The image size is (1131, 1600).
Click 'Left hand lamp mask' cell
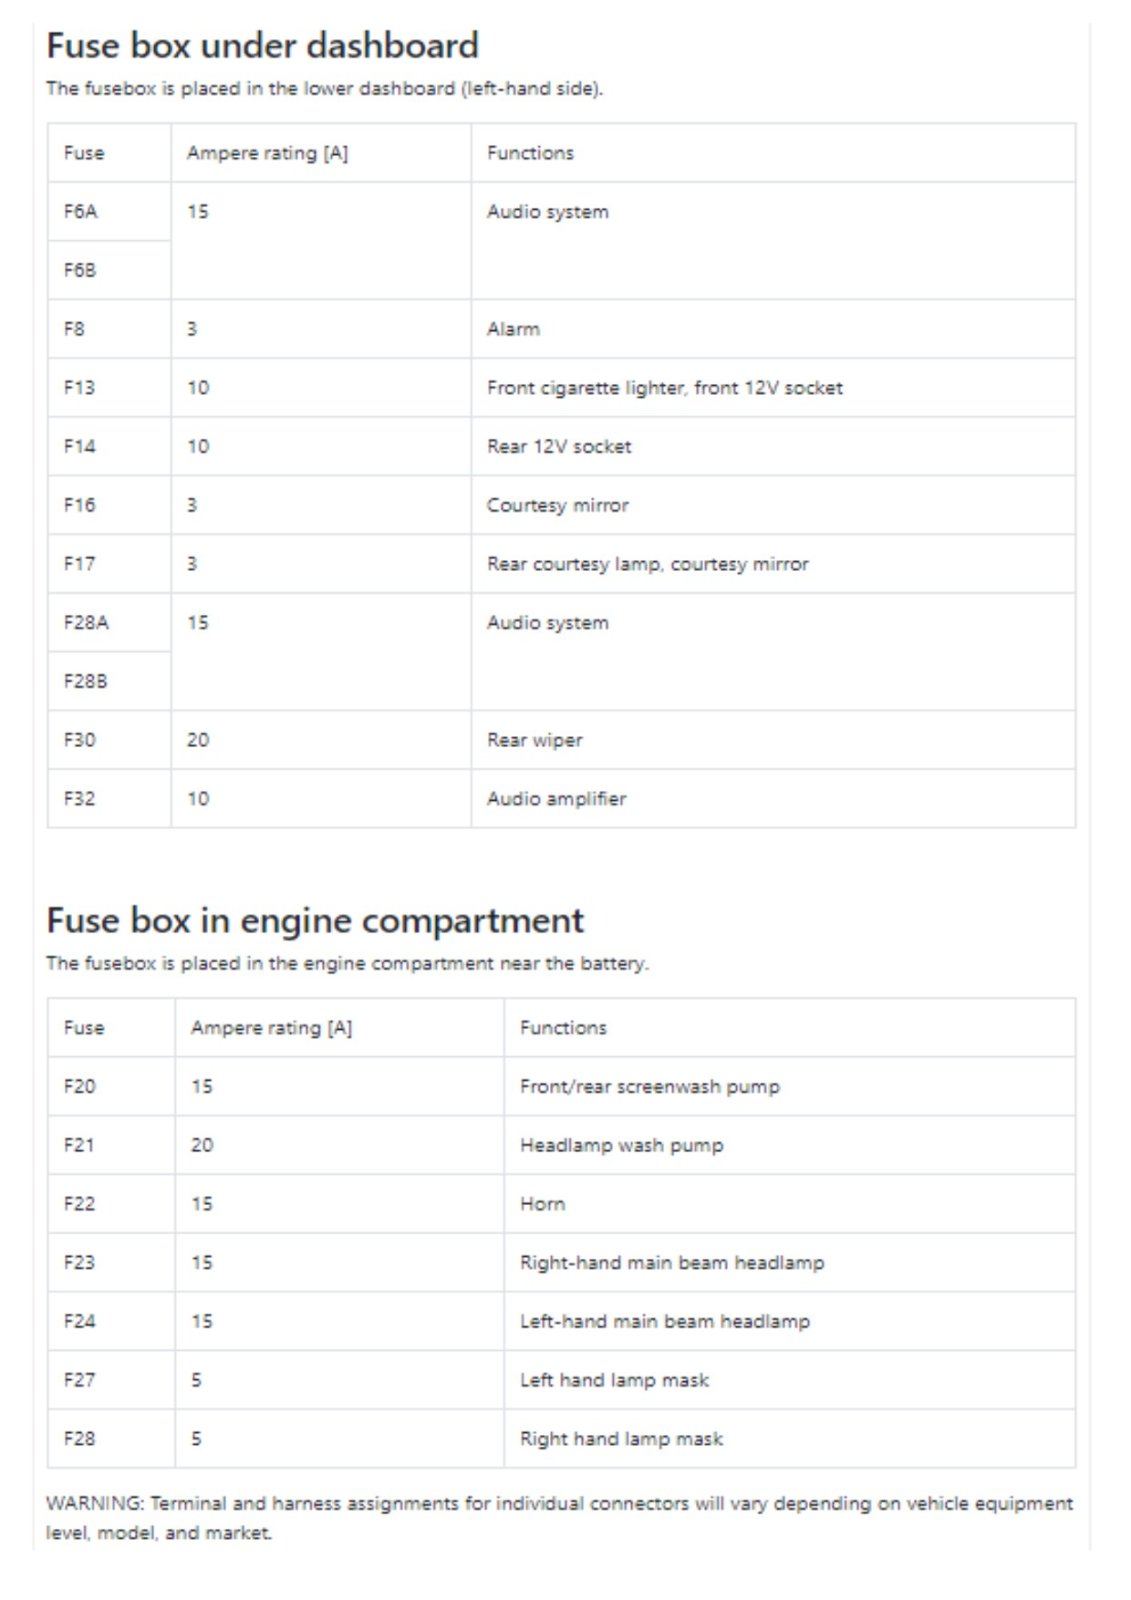(790, 1380)
